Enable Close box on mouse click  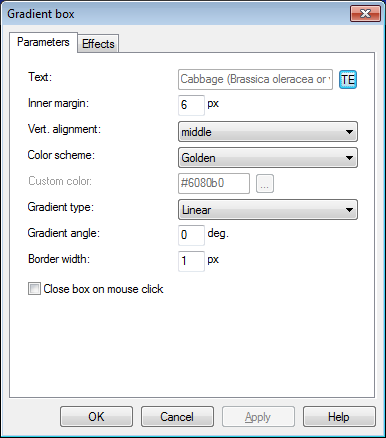[34, 289]
